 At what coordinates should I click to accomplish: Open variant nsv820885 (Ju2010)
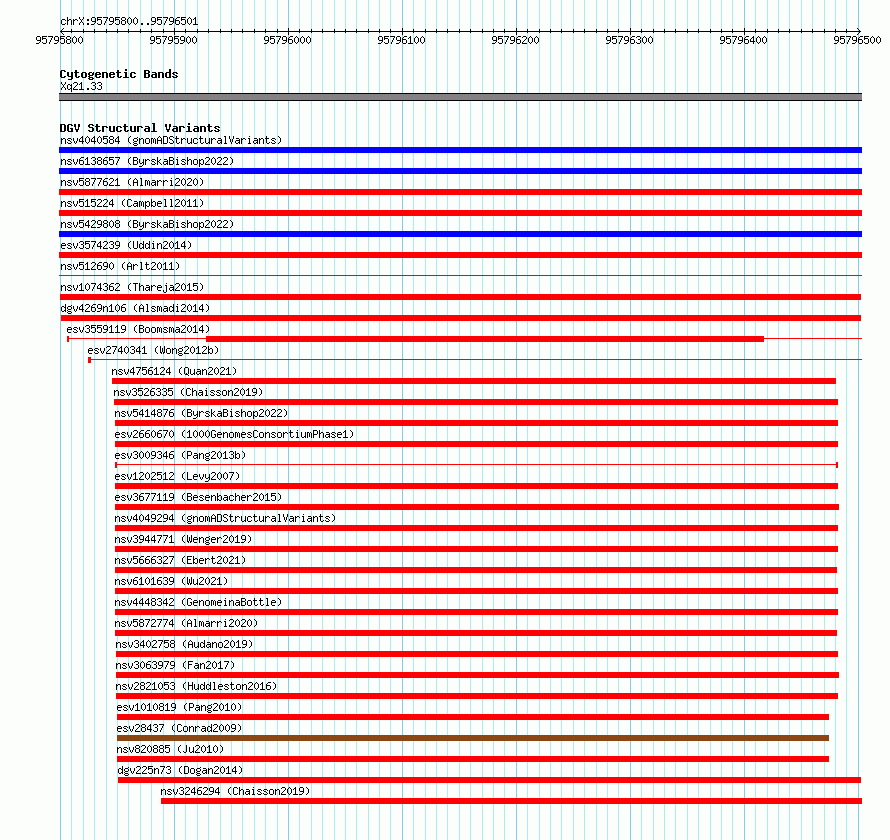tap(170, 749)
